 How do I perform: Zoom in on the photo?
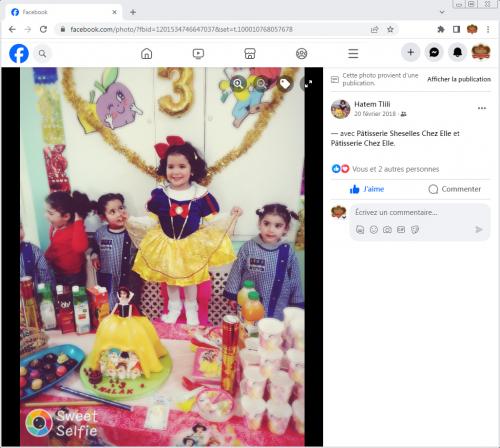[x=238, y=83]
